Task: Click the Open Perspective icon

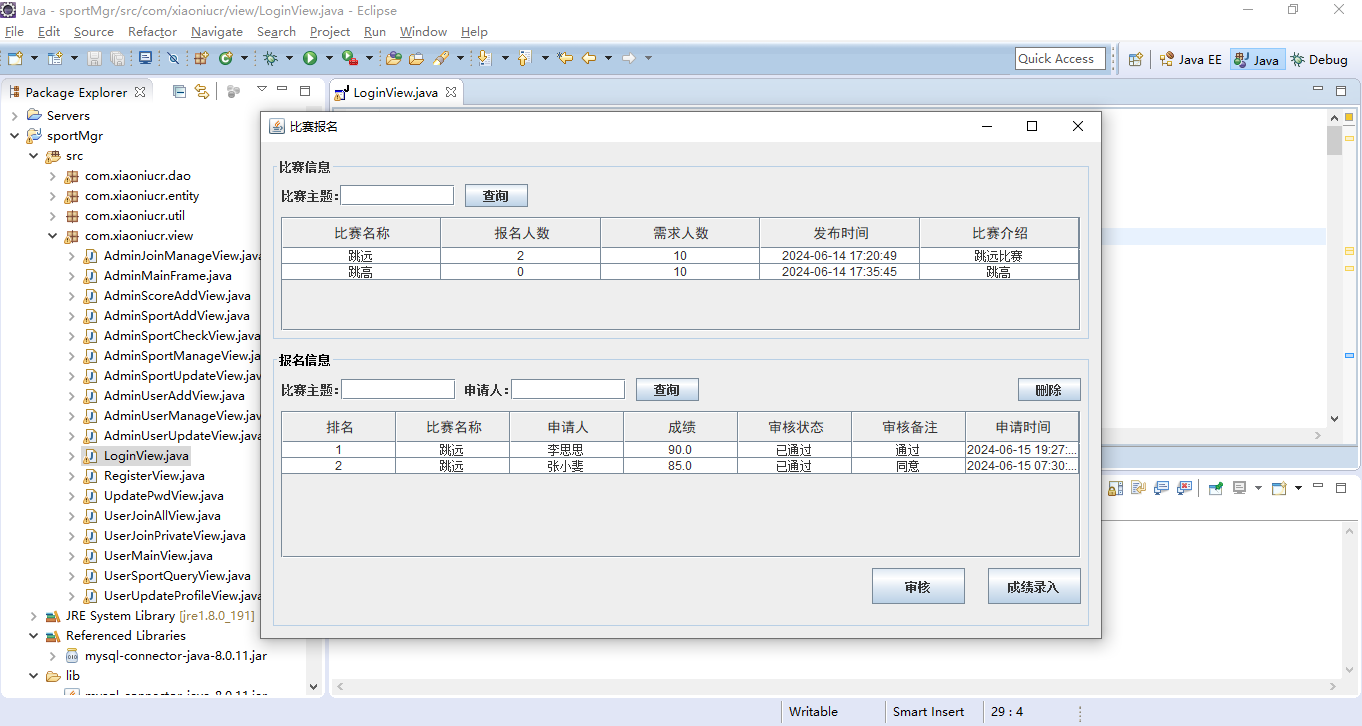Action: 1135,59
